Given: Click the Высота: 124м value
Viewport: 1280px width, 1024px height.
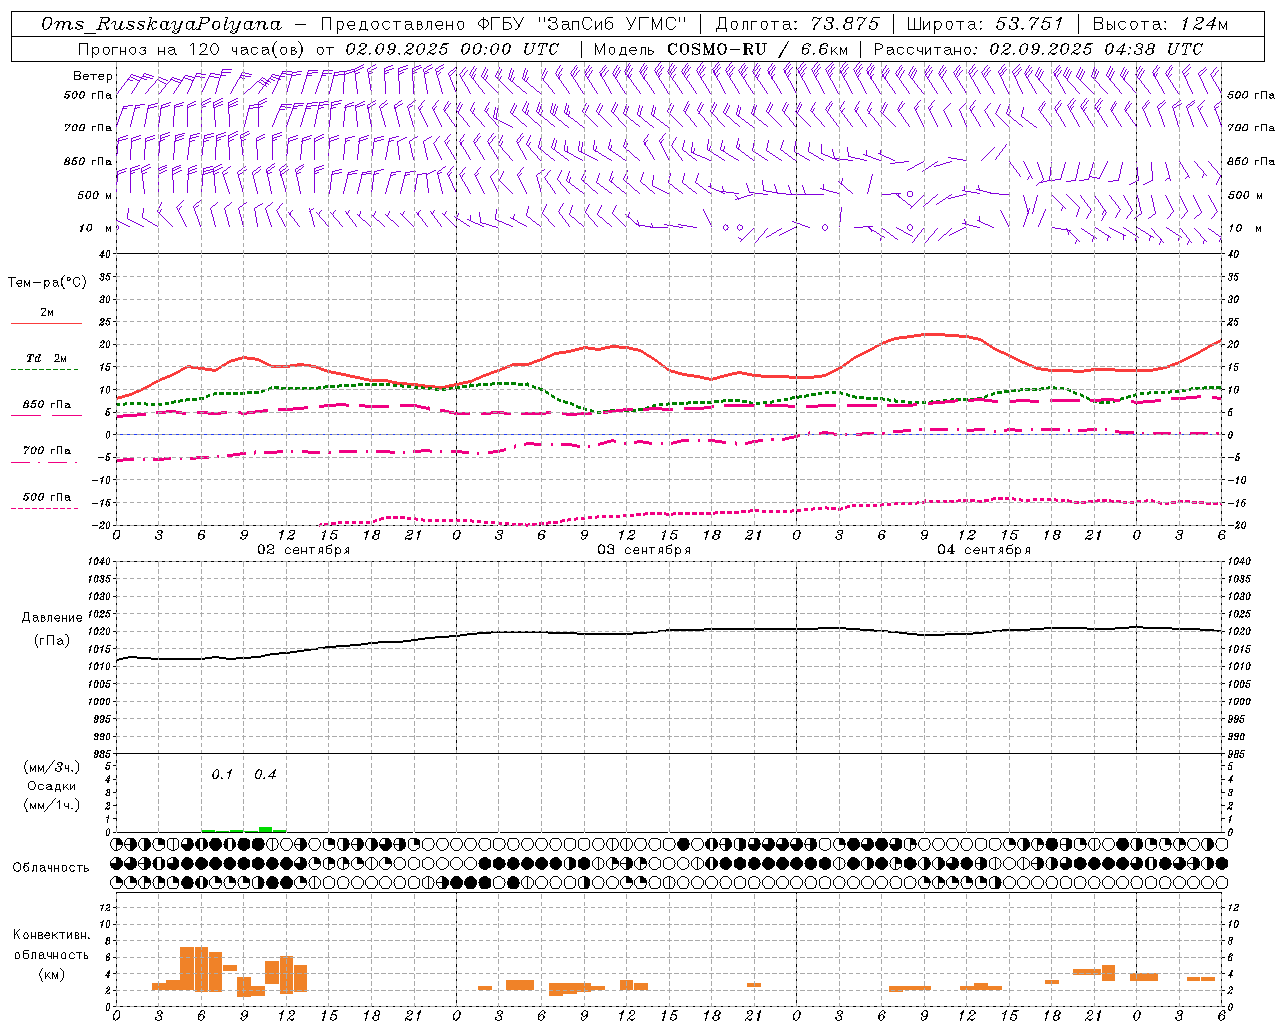Looking at the screenshot, I should pos(1160,24).
